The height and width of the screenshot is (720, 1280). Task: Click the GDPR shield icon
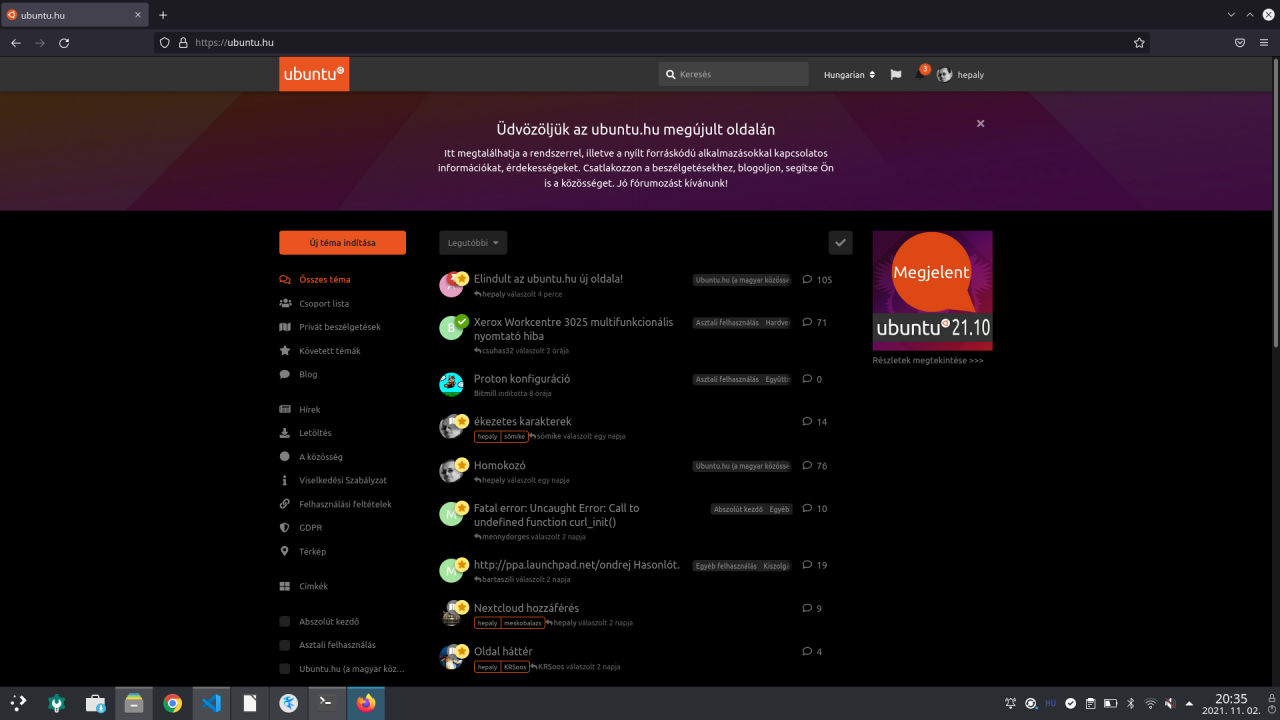click(285, 528)
